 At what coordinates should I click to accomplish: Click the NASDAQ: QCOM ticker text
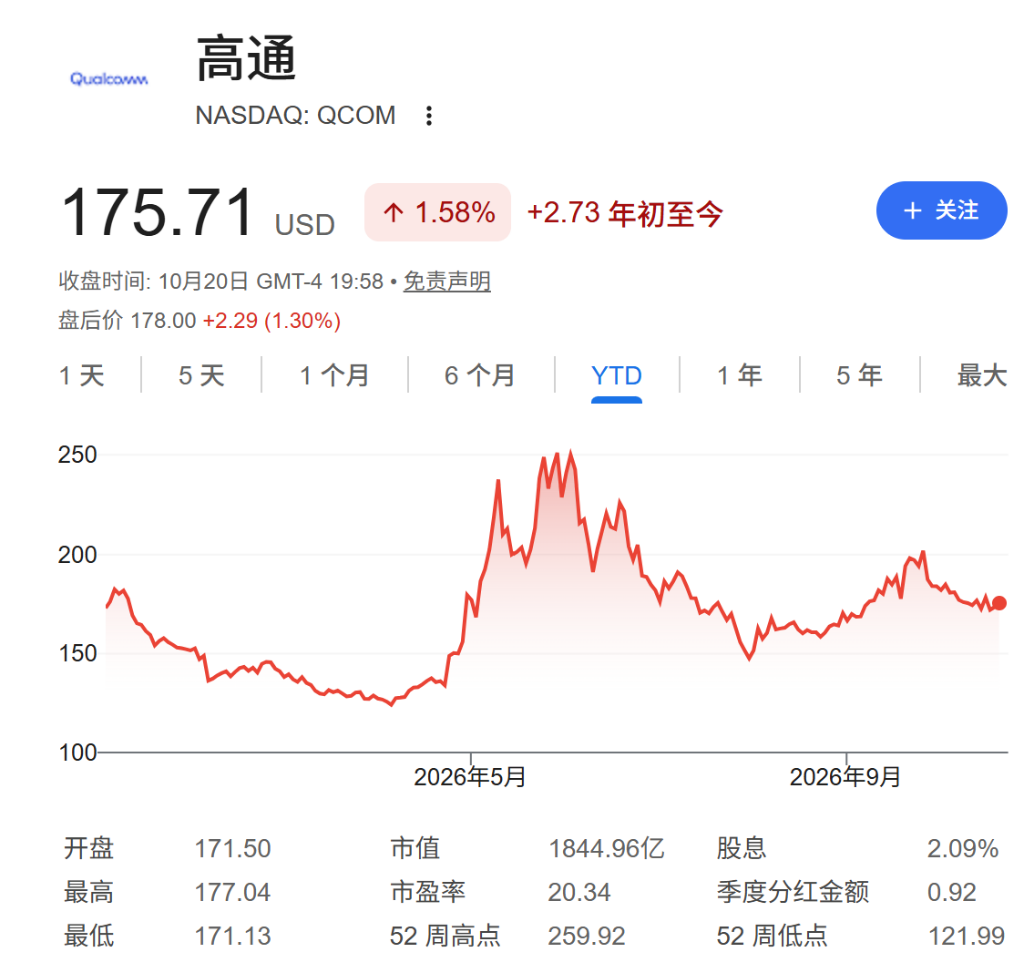[x=296, y=116]
